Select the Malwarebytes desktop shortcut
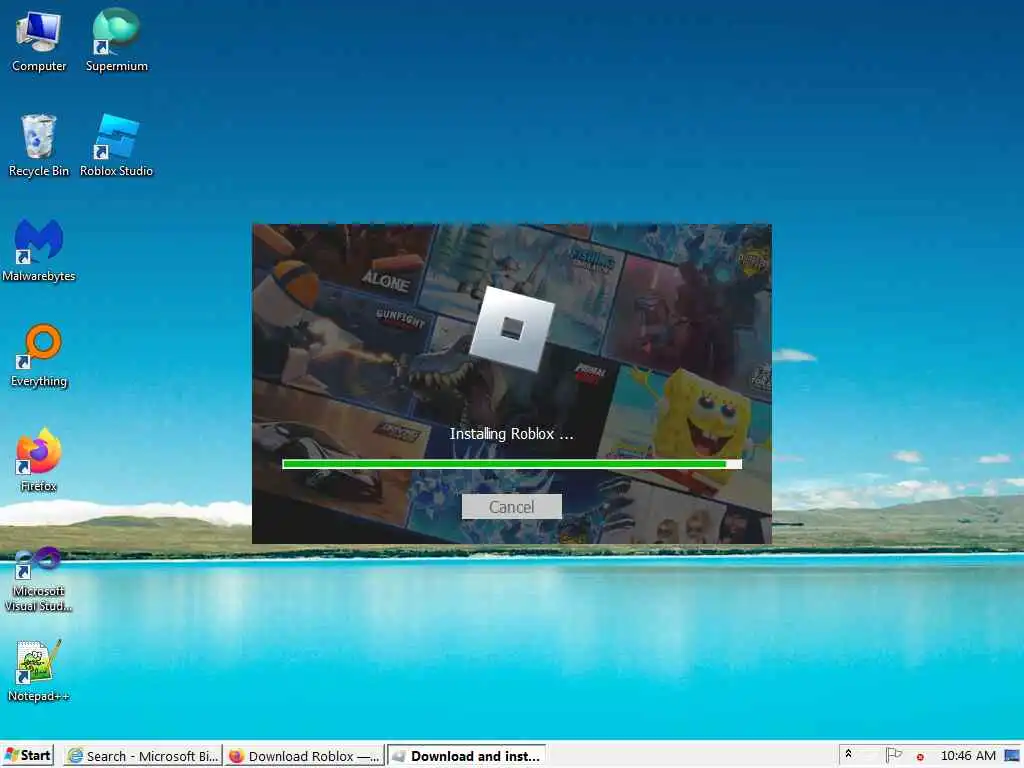 click(x=39, y=251)
